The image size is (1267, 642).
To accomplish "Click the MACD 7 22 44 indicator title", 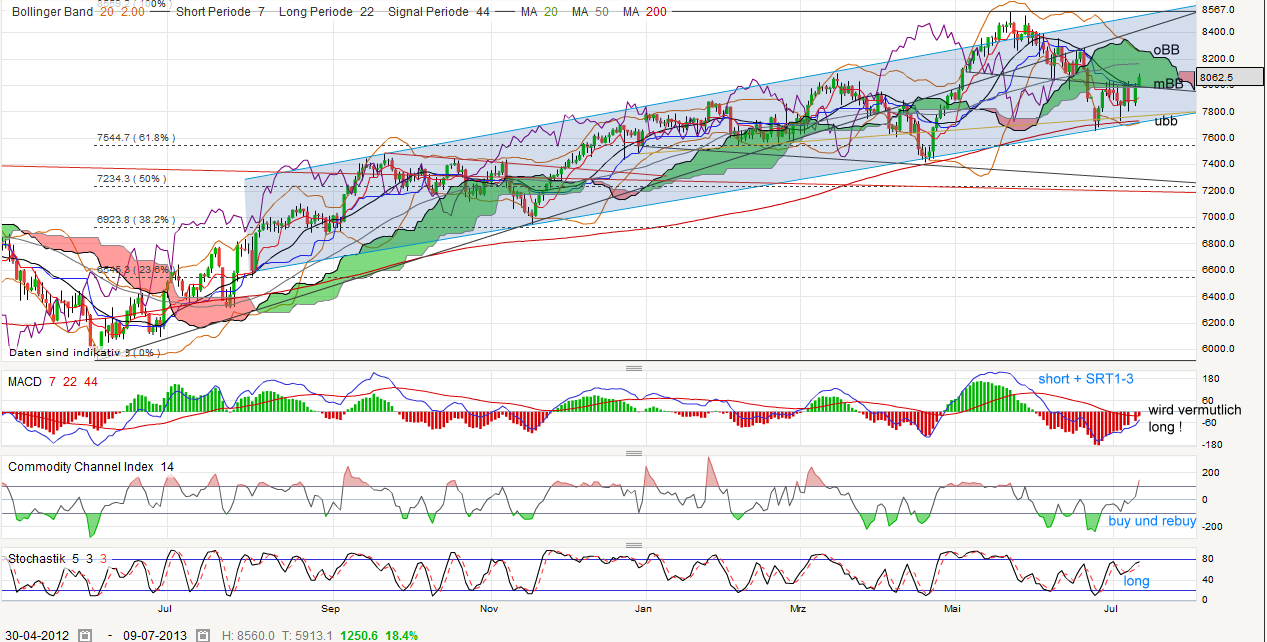I will coord(52,382).
